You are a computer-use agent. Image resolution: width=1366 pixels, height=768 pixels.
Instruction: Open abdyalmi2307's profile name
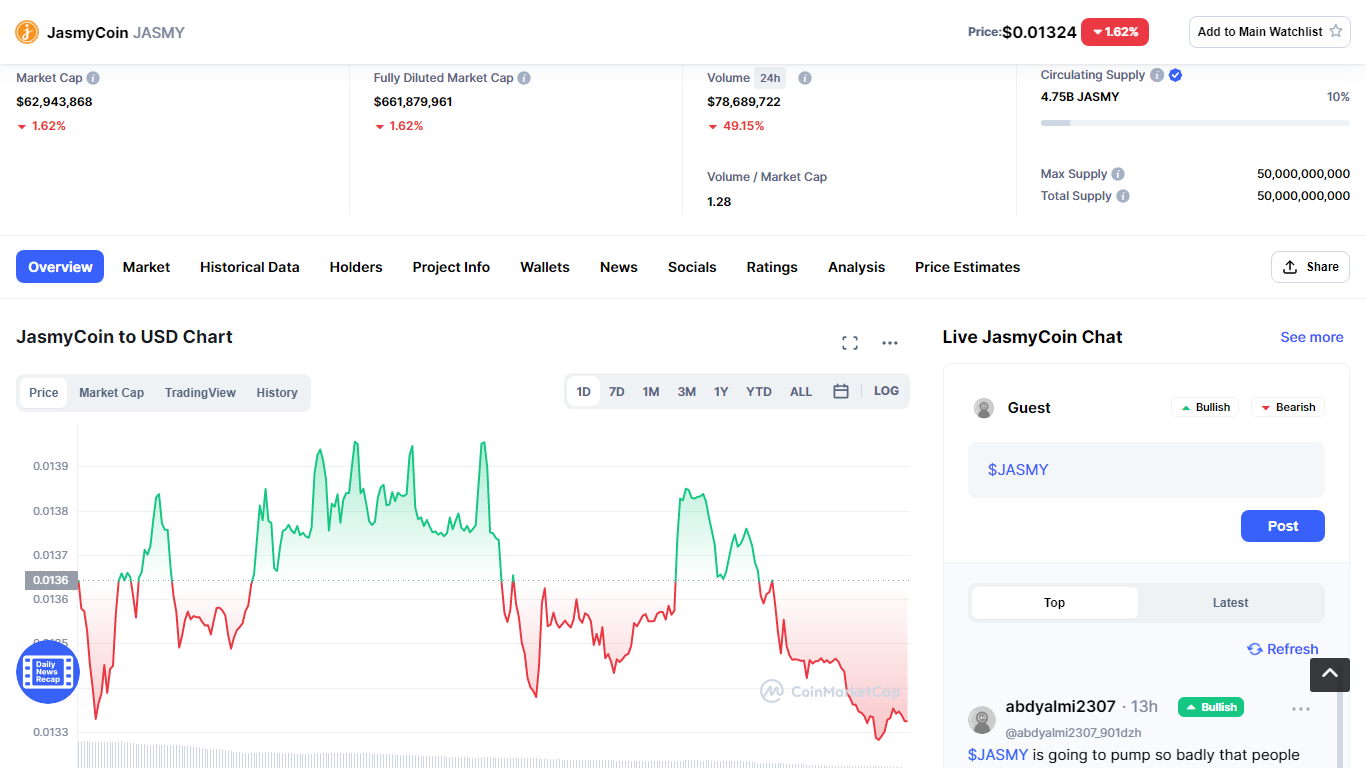click(1061, 707)
